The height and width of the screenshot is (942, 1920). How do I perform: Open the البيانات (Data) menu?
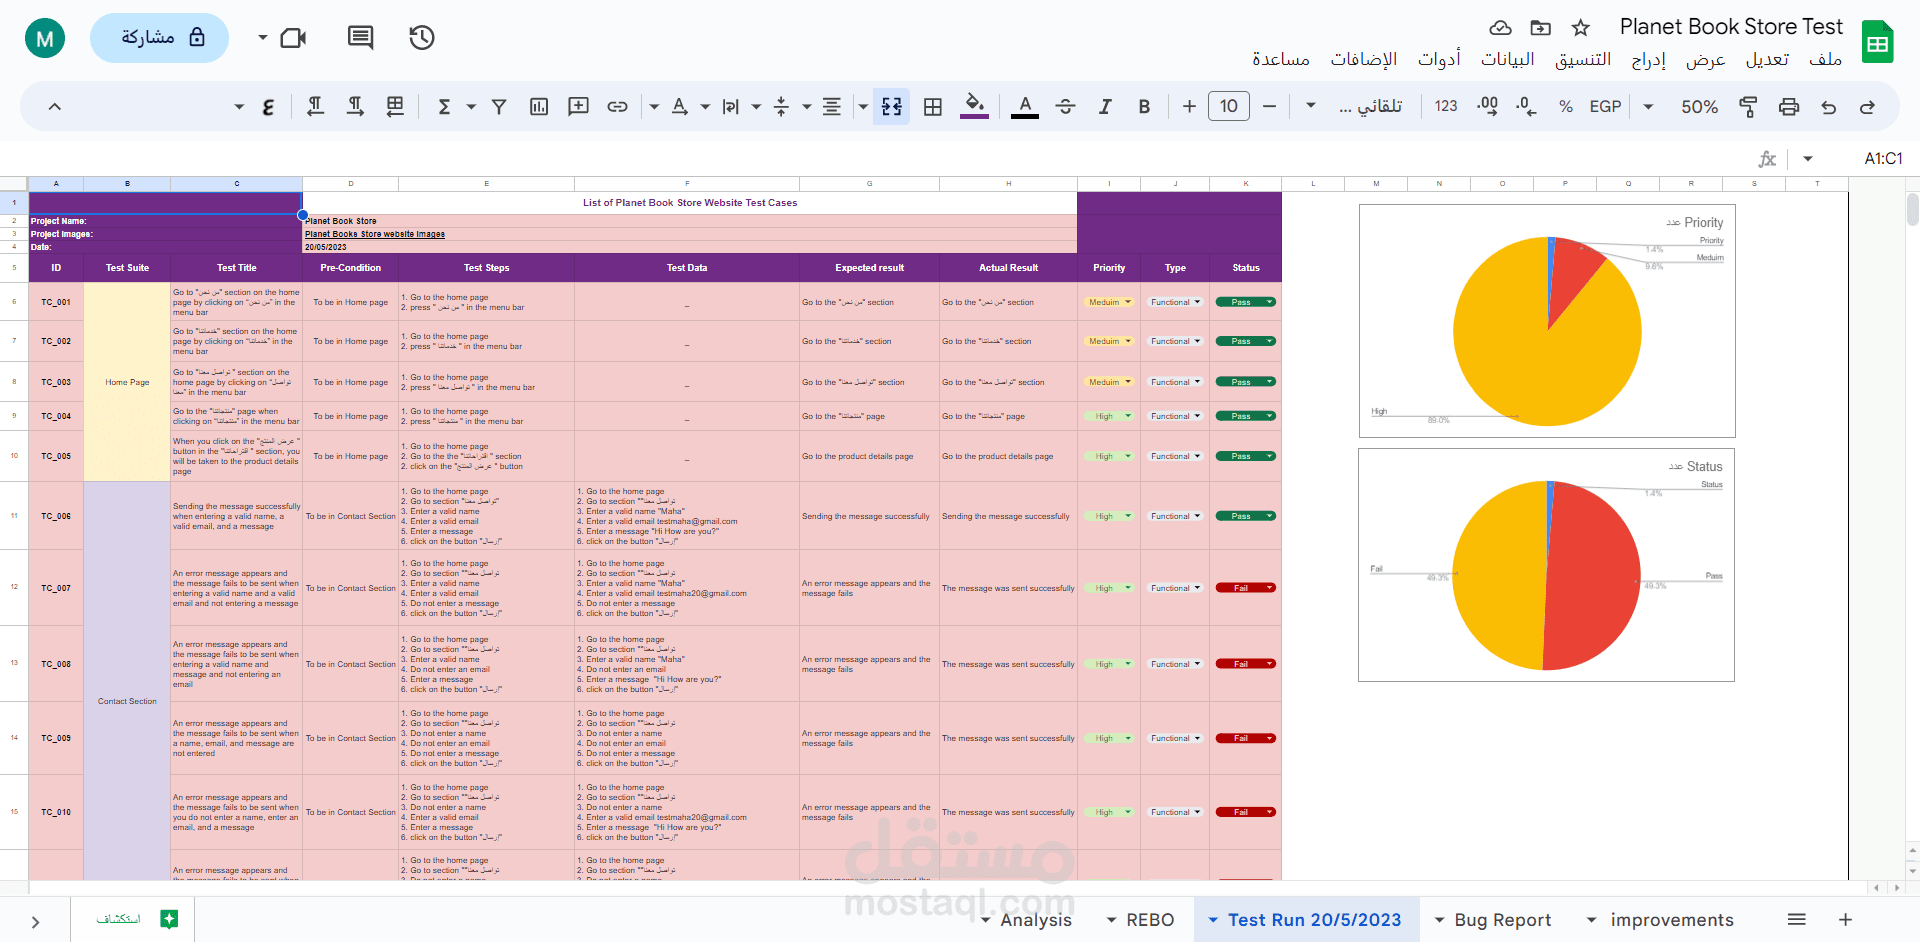coord(1507,60)
